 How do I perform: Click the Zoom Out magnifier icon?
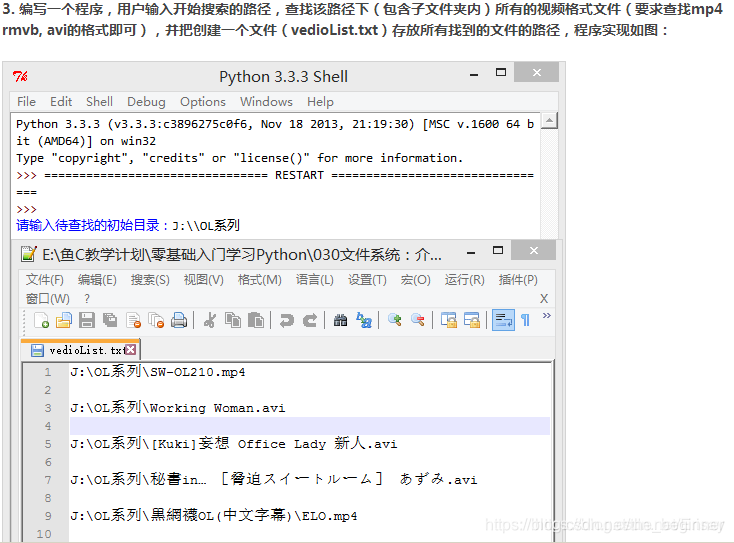tap(418, 321)
